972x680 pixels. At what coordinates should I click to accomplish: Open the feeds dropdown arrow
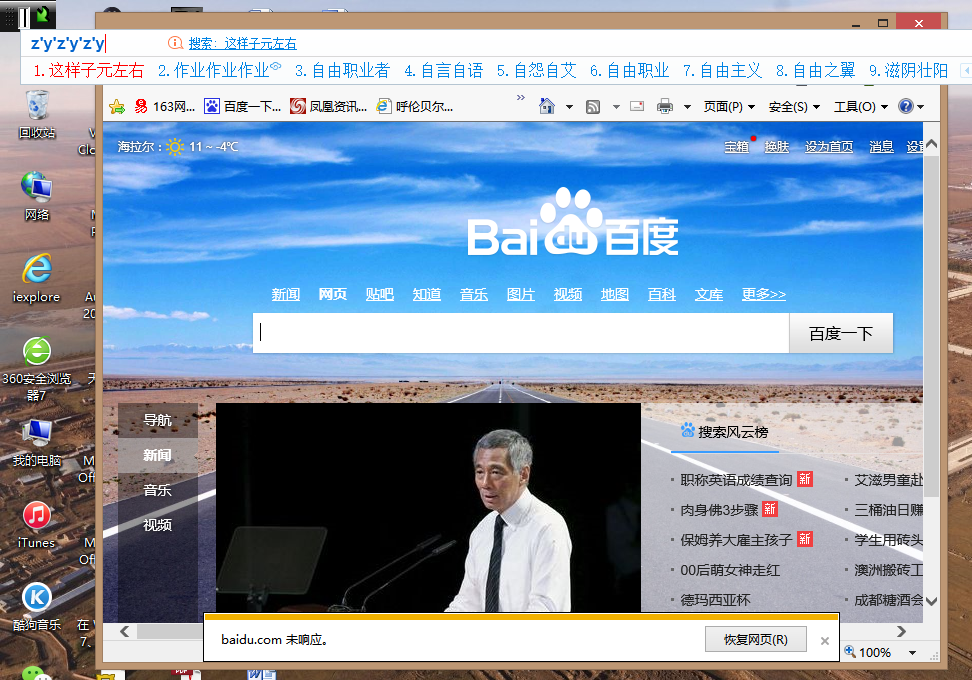[x=616, y=107]
